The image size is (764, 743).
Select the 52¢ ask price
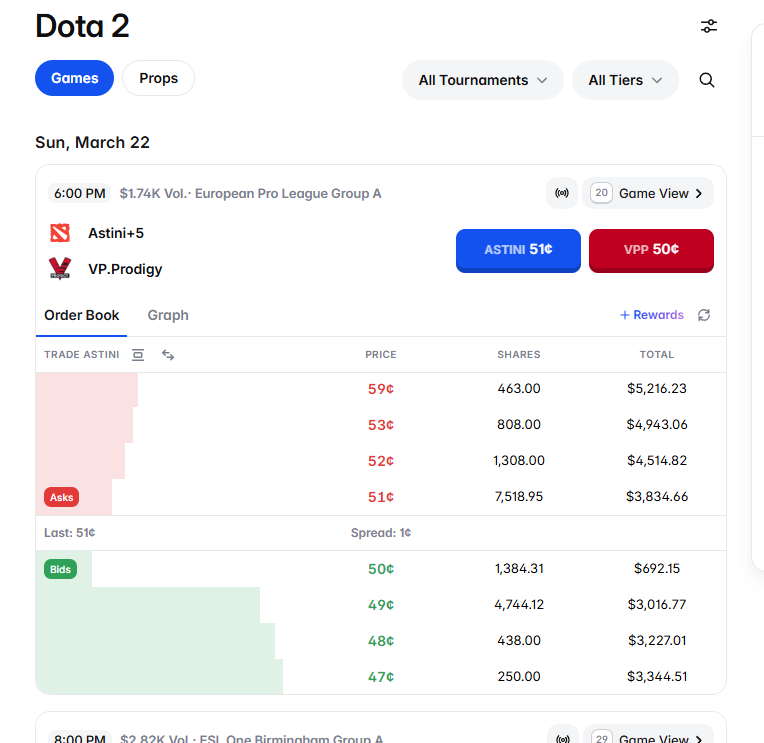tap(381, 461)
